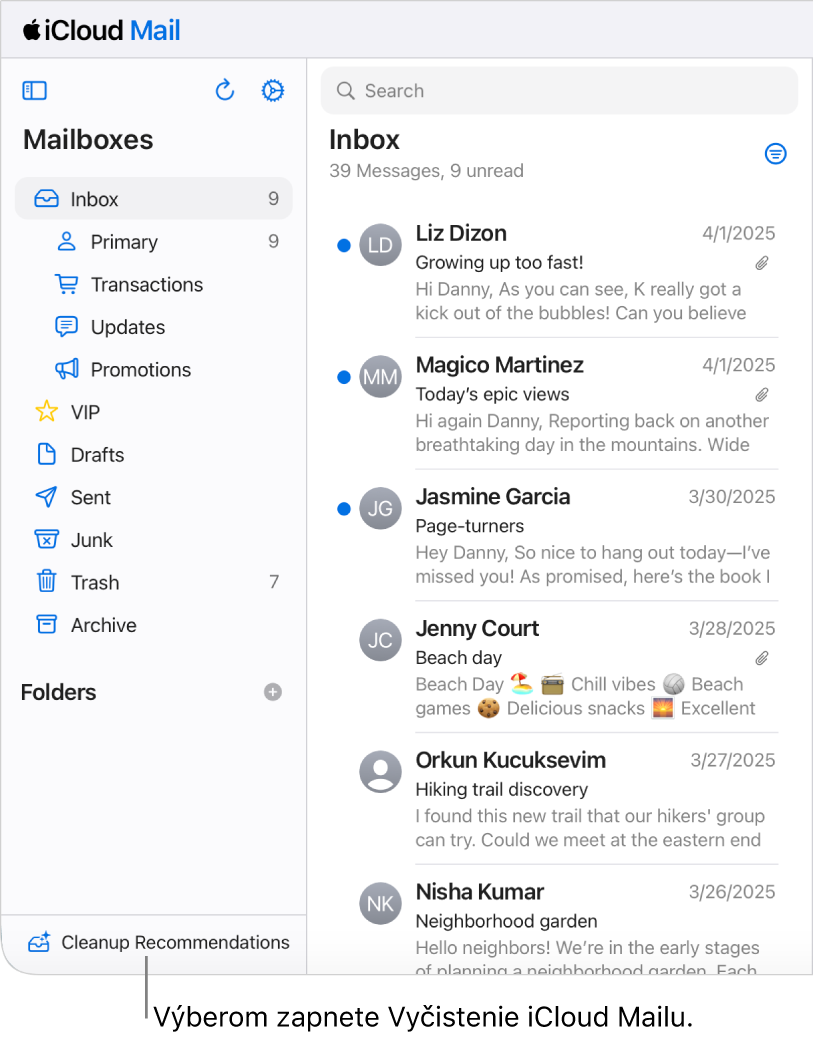Click the unread dot beside Liz Dizon
Image resolution: width=817 pixels, height=1040 pixels.
pyautogui.click(x=344, y=246)
